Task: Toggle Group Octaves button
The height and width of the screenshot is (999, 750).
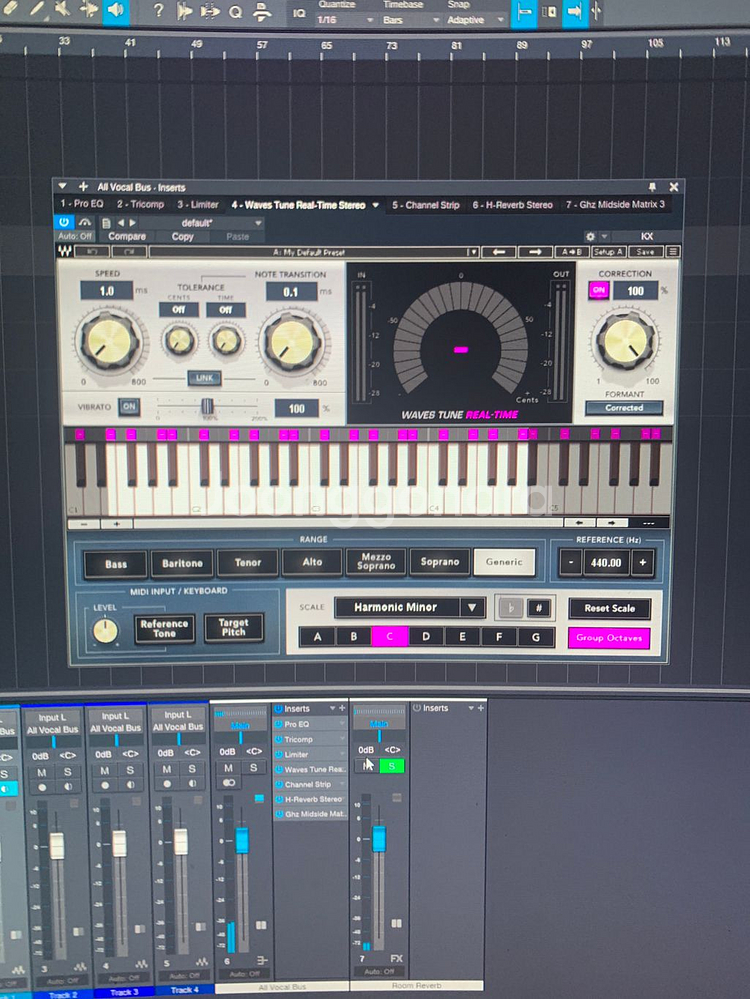Action: tap(609, 638)
